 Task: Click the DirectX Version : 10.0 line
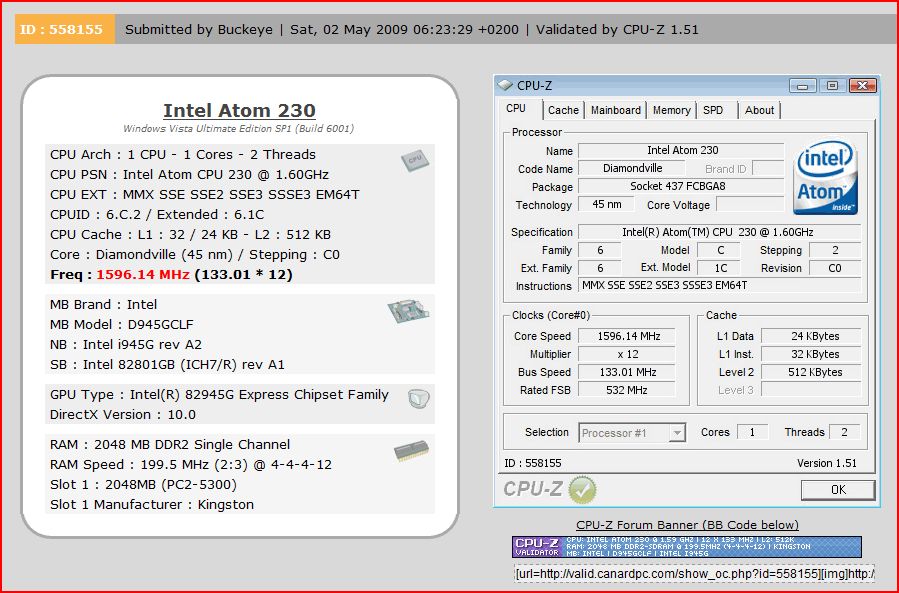click(x=123, y=415)
